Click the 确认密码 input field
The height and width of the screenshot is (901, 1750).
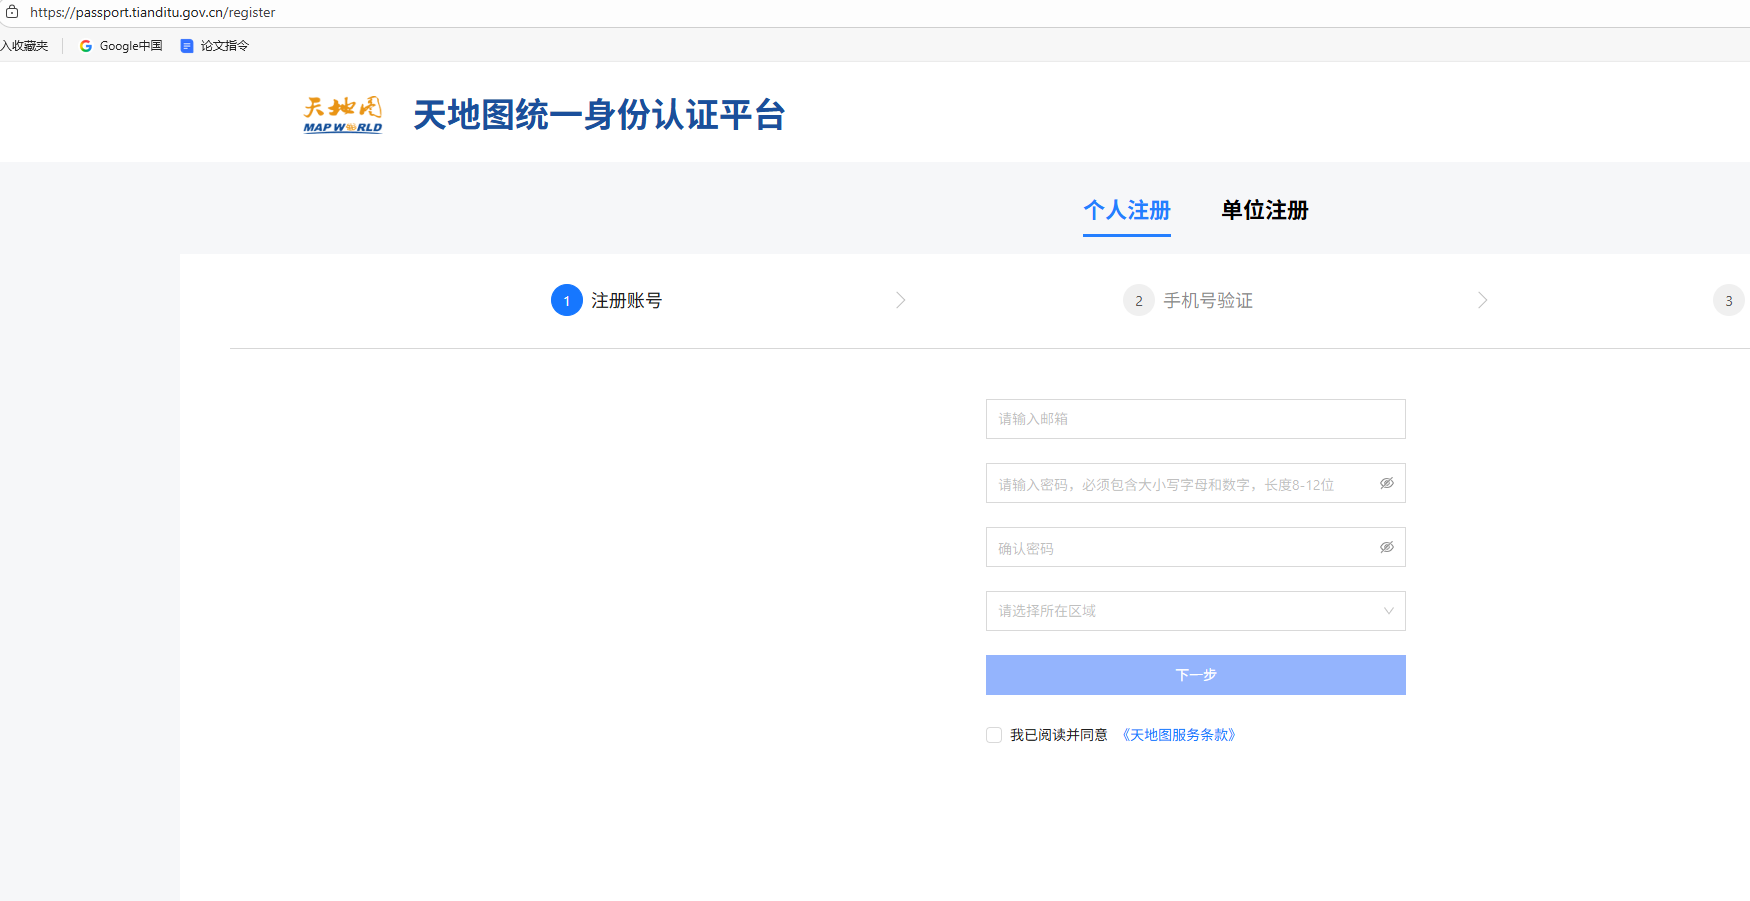tap(1196, 547)
